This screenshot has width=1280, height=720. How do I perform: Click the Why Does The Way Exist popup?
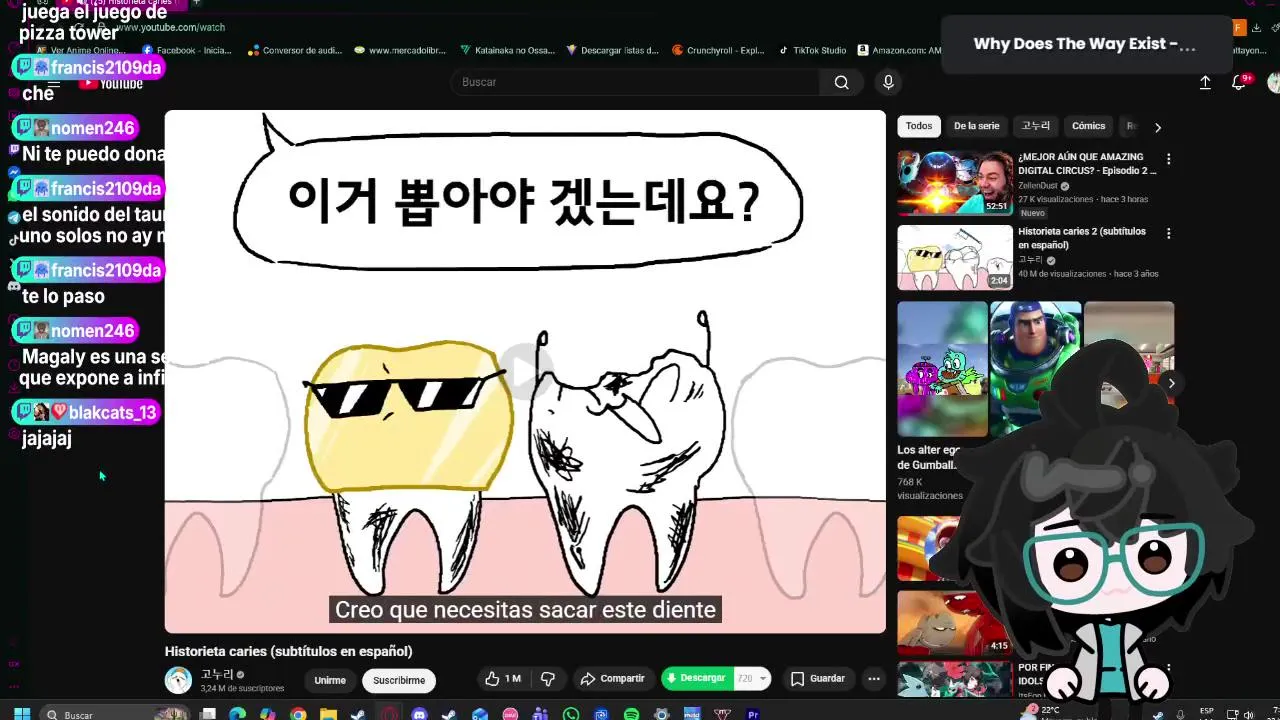click(1085, 44)
